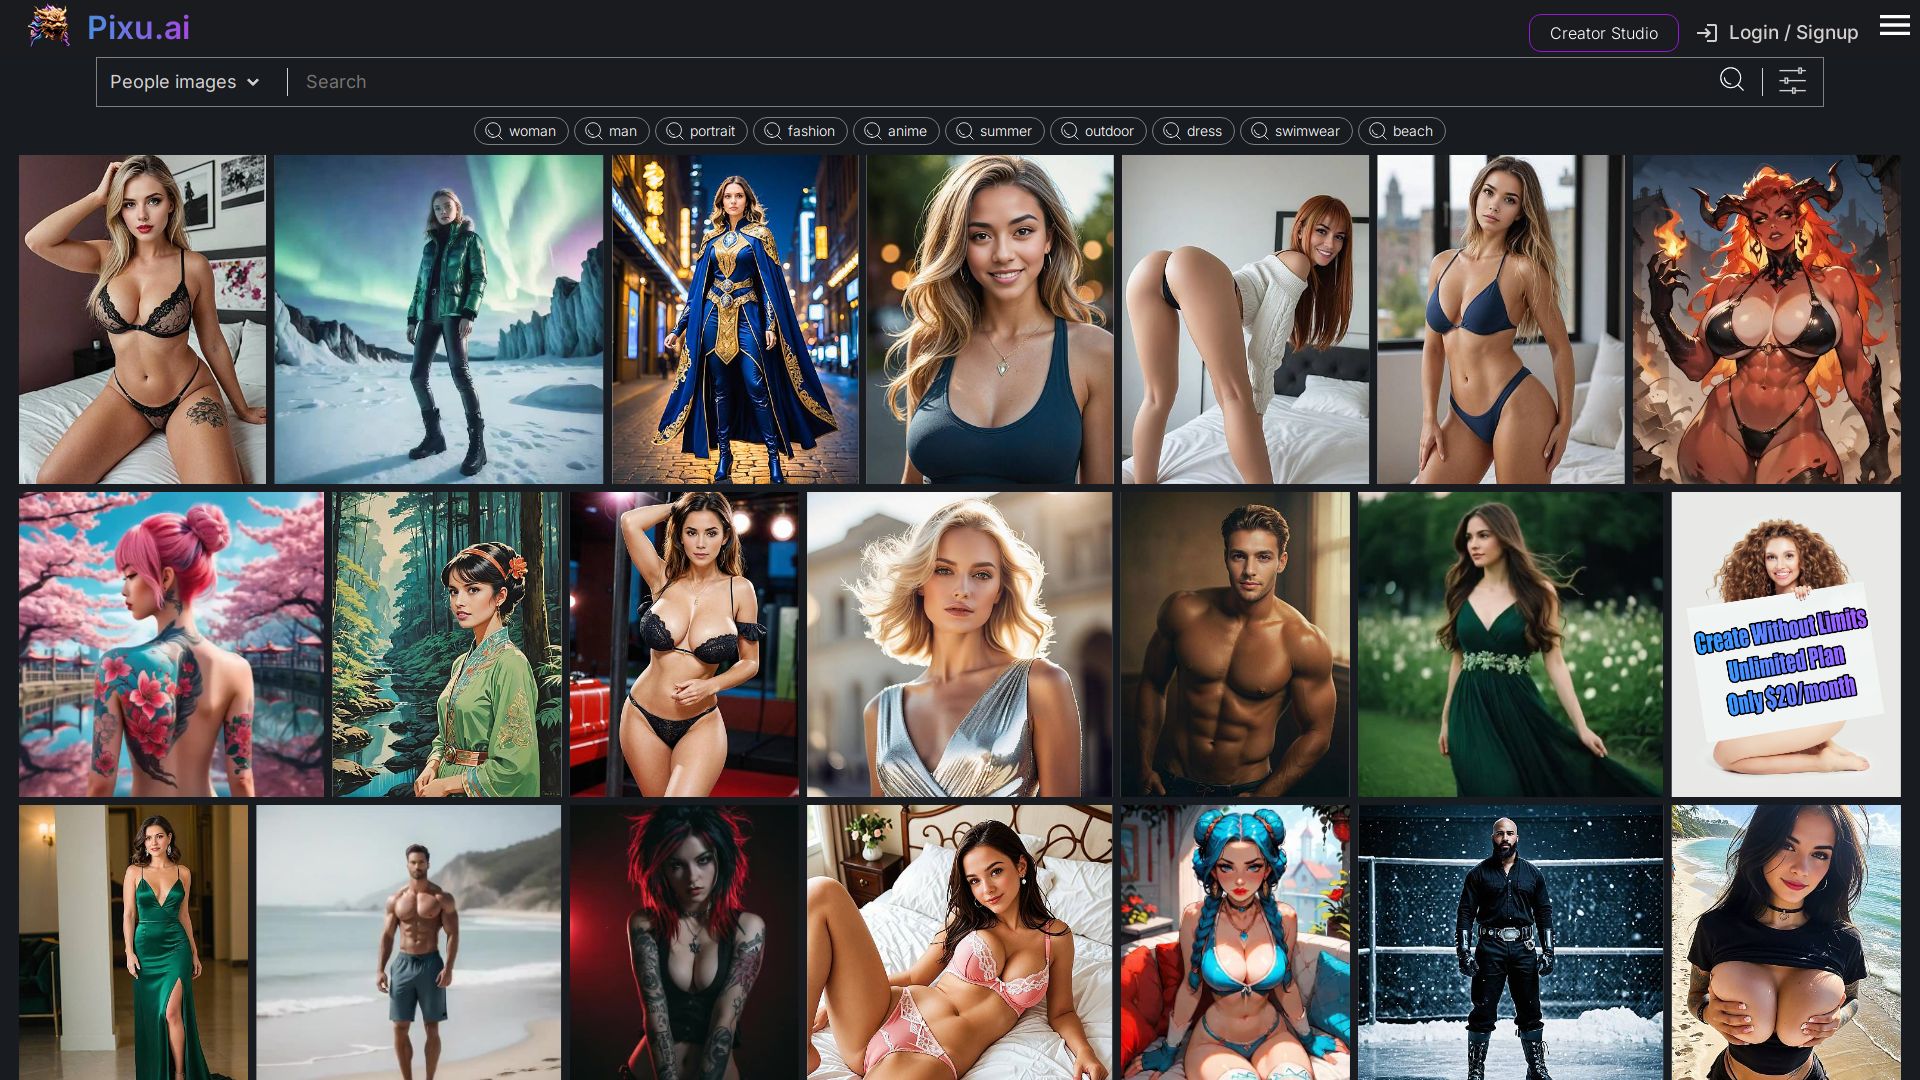Open the hamburger menu icon

[1894, 26]
